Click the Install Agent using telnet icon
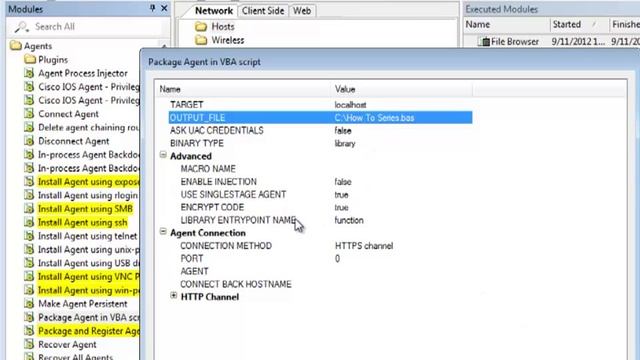Image resolution: width=640 pixels, height=360 pixels. (29, 236)
